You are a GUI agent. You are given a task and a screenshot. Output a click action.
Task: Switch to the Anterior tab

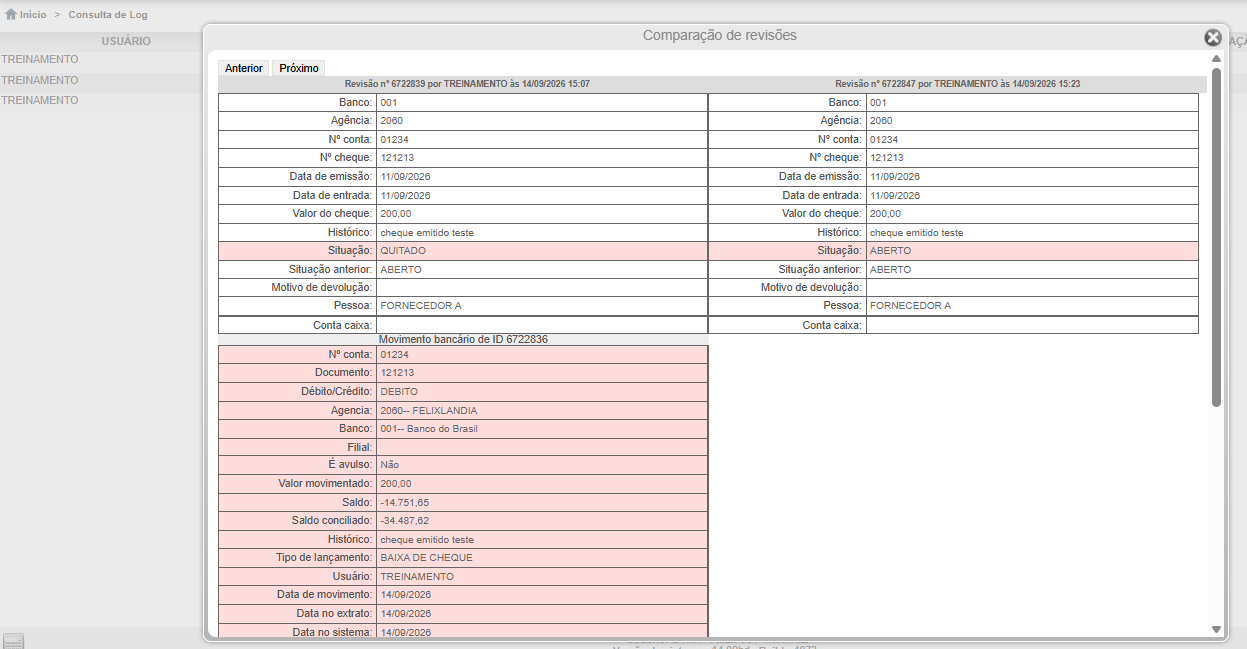(x=244, y=68)
